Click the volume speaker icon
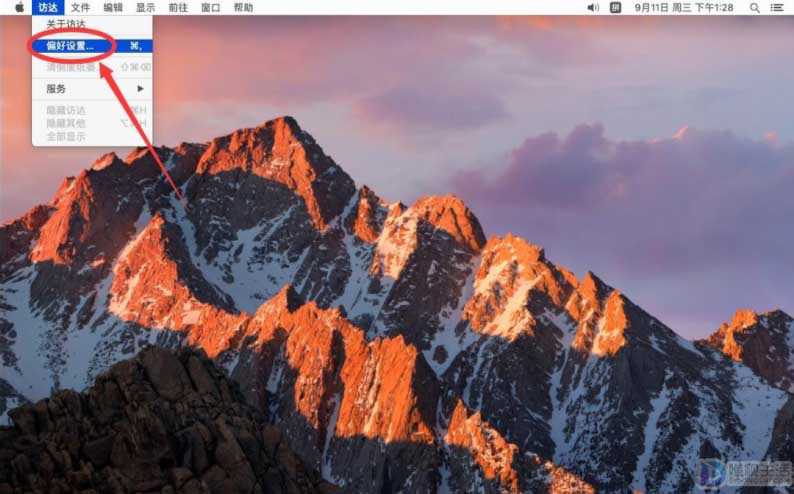 point(593,8)
